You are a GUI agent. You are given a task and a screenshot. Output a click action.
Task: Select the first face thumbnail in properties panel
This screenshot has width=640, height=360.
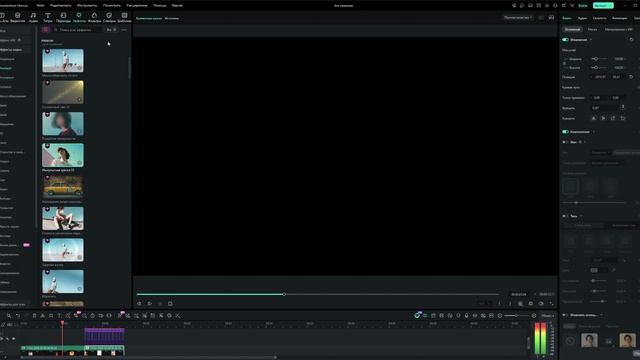tap(589, 340)
